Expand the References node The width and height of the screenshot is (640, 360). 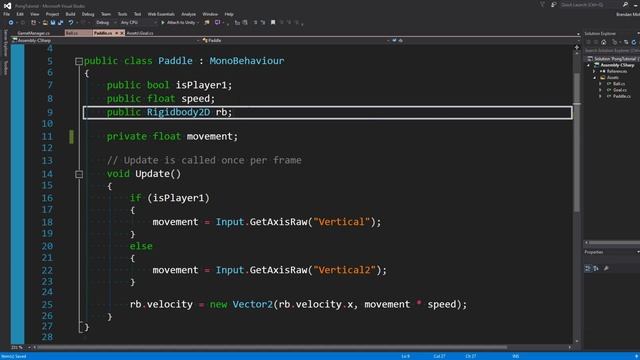[594, 71]
